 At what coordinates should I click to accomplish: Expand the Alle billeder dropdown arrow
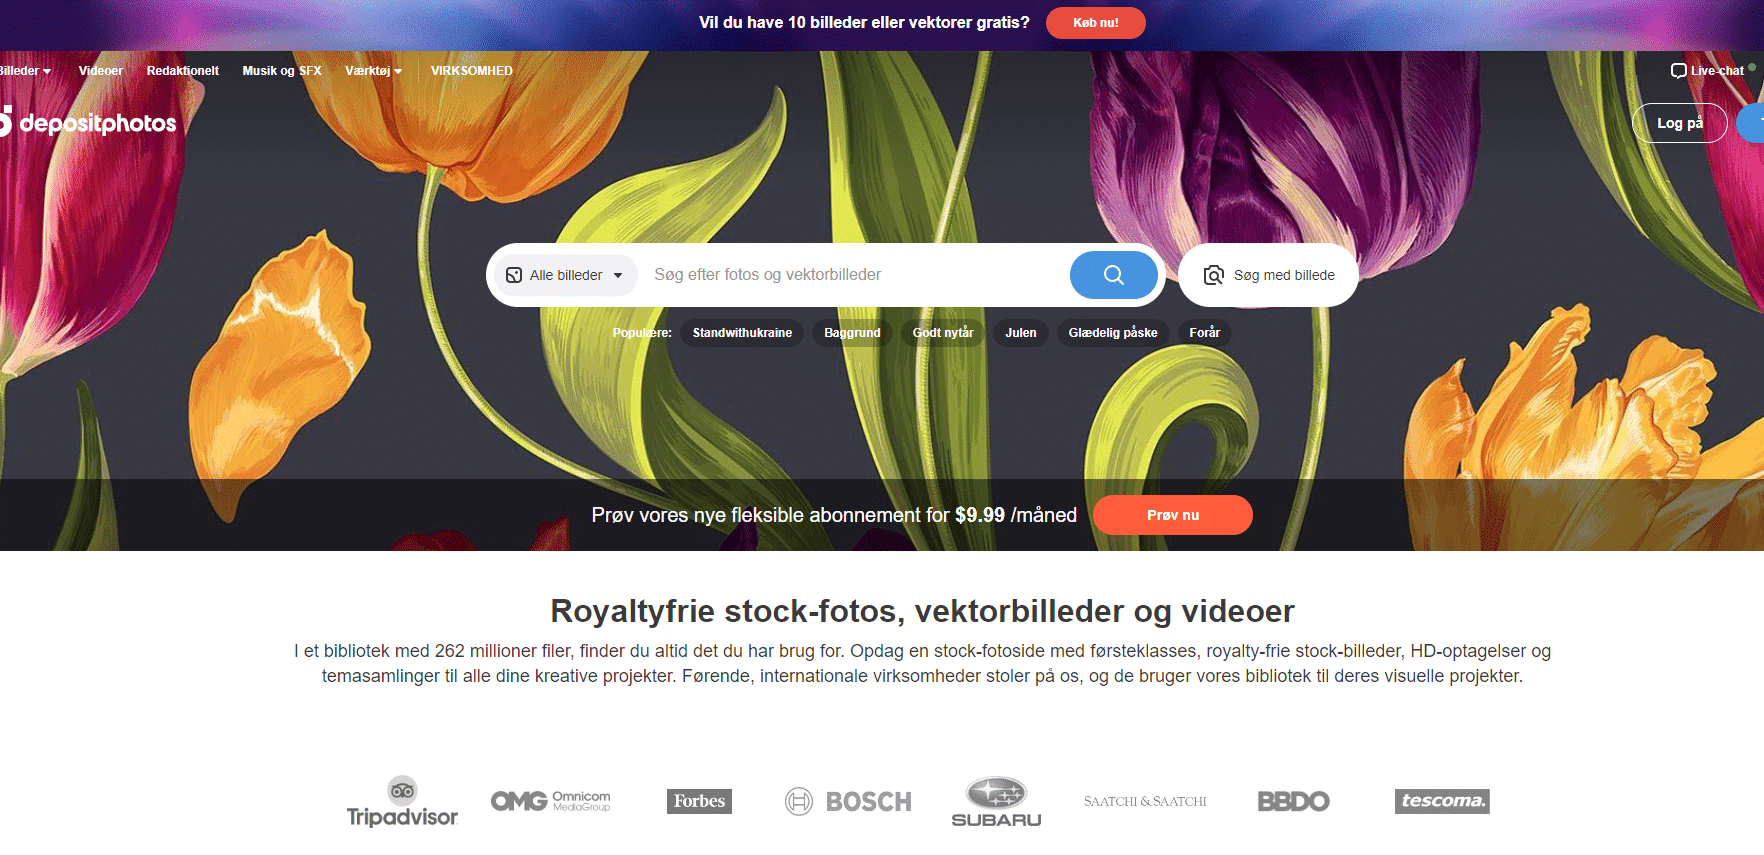pyautogui.click(x=618, y=276)
